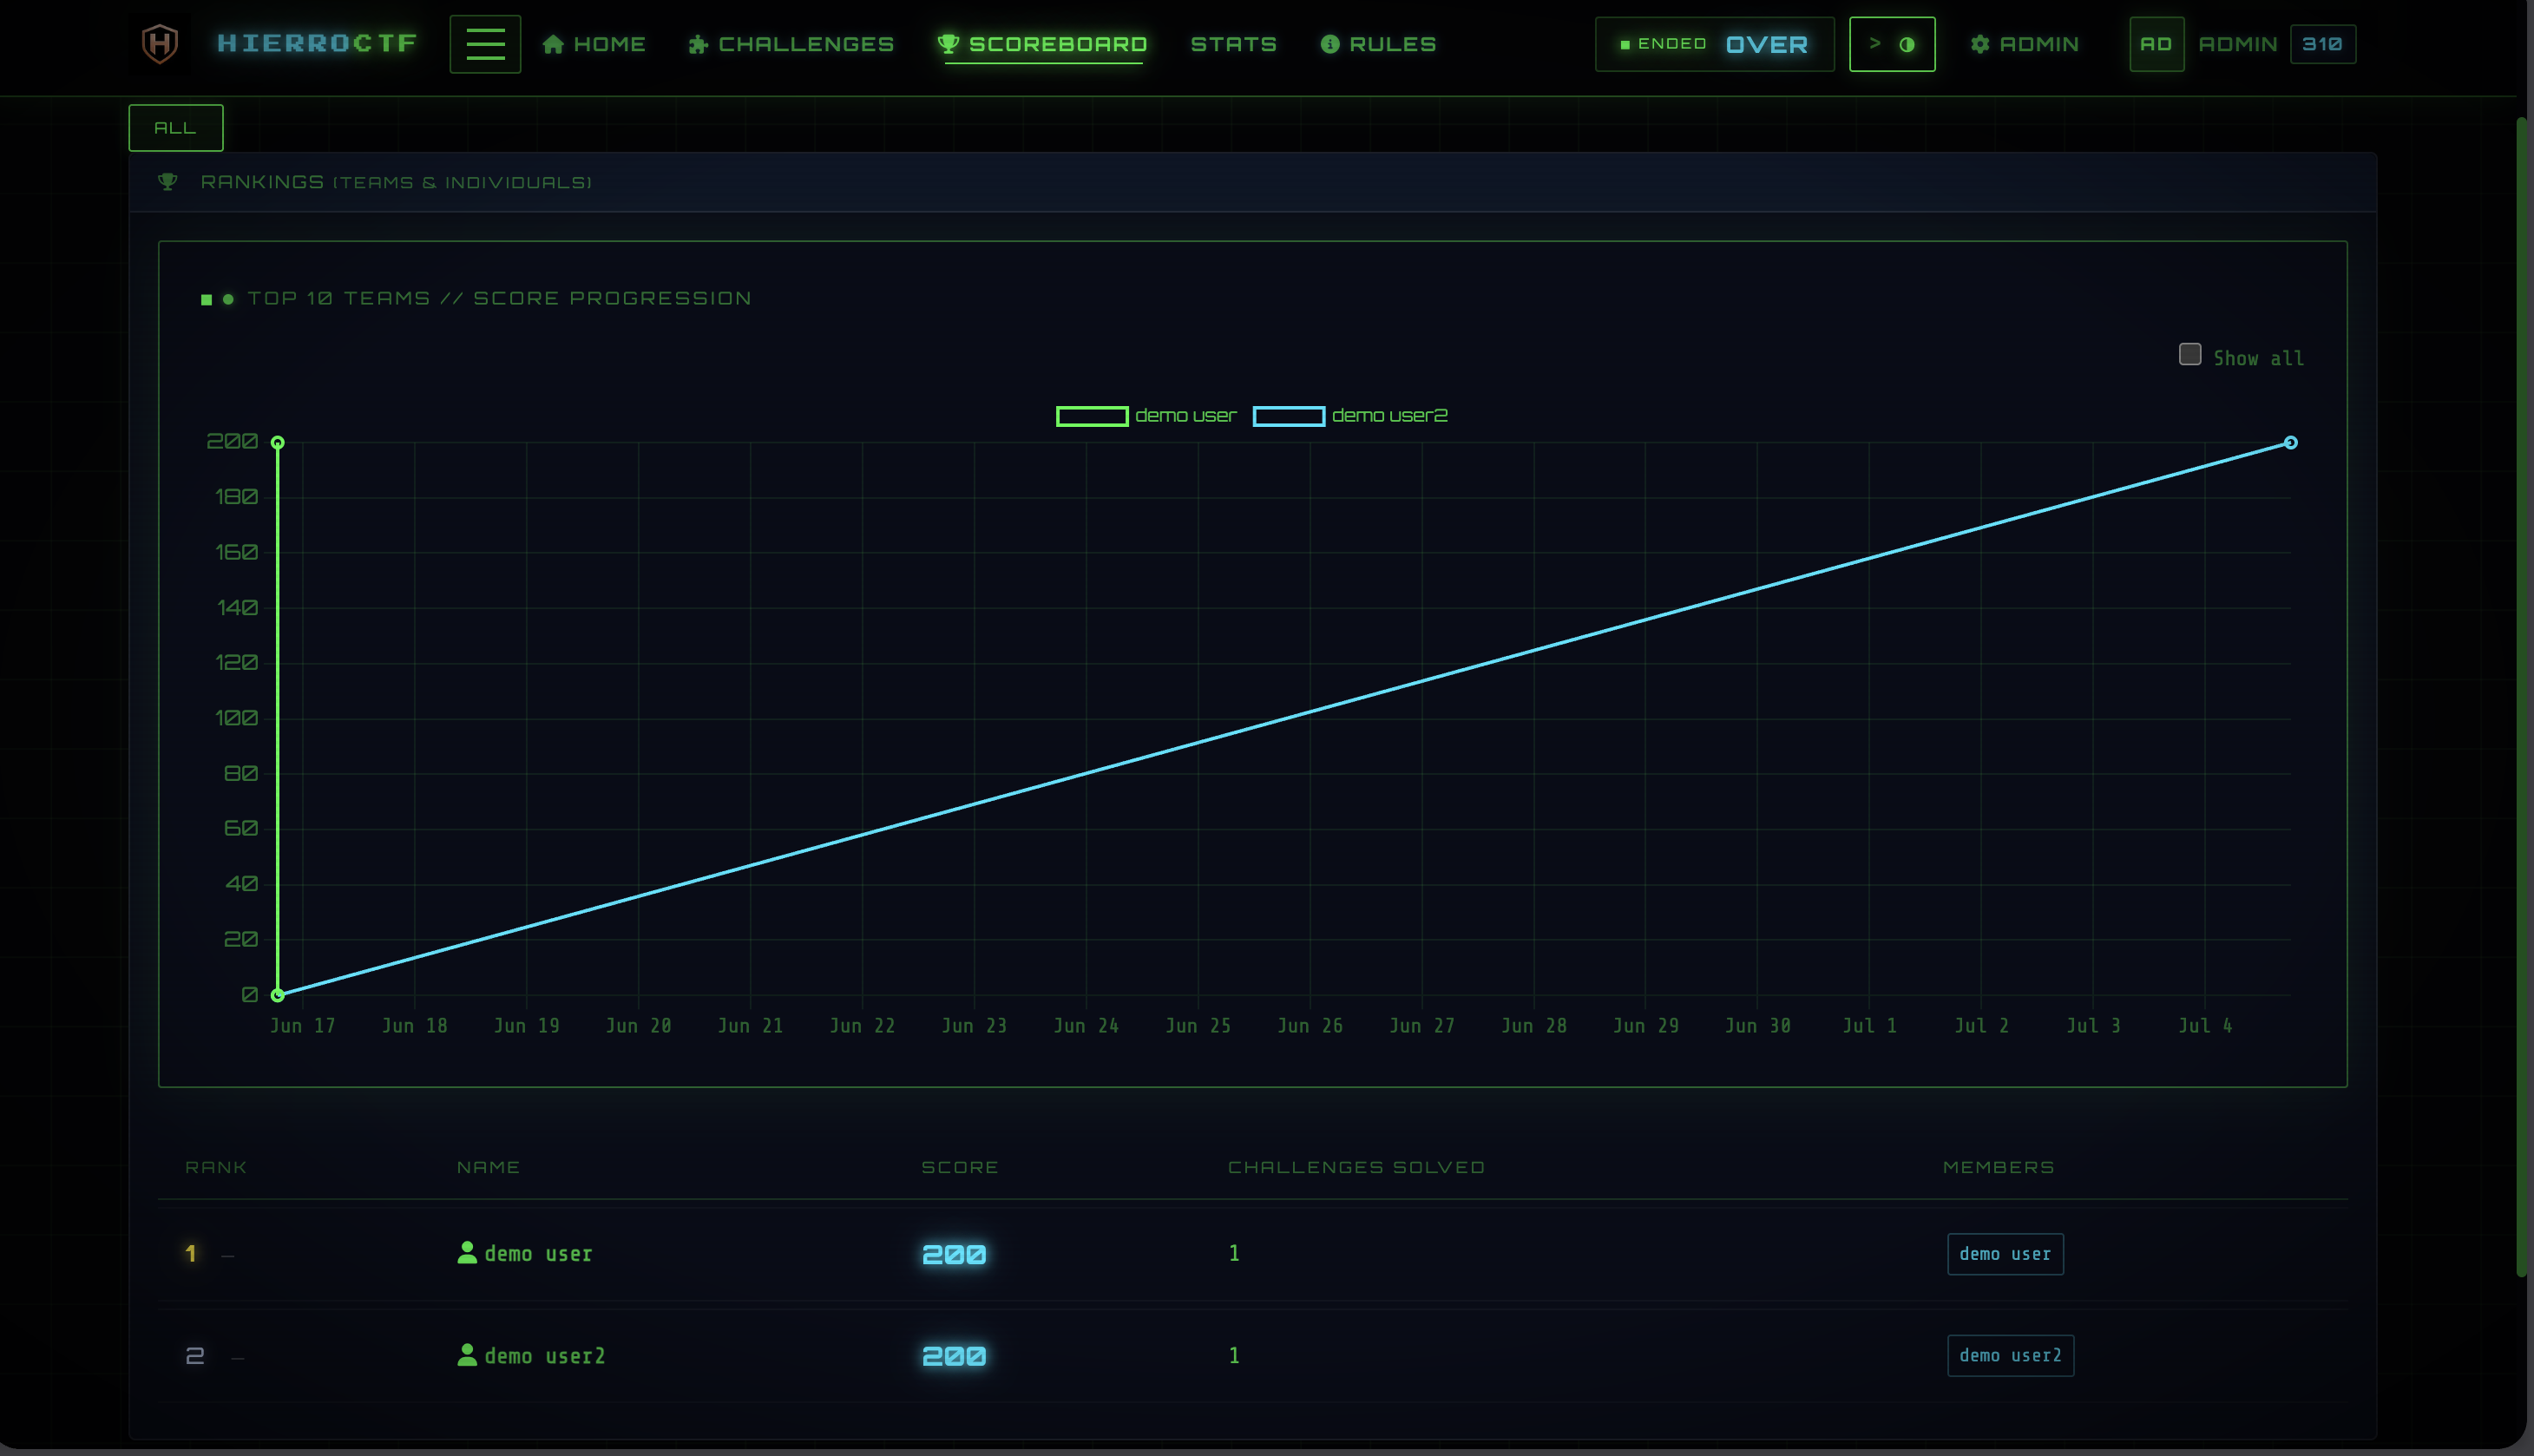Click the Rules info icon

coord(1330,44)
